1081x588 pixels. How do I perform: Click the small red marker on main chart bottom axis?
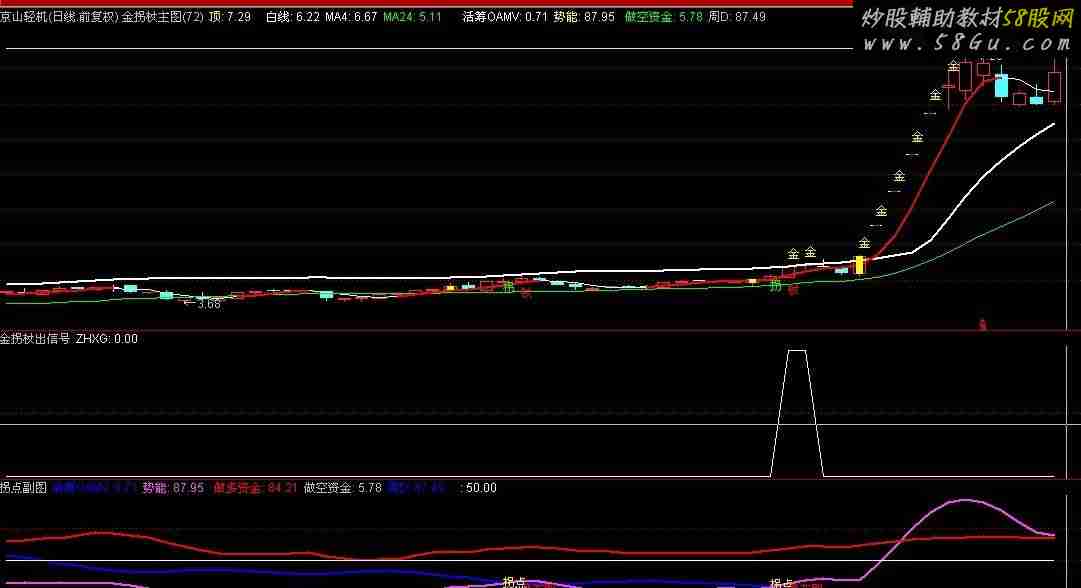tap(982, 324)
